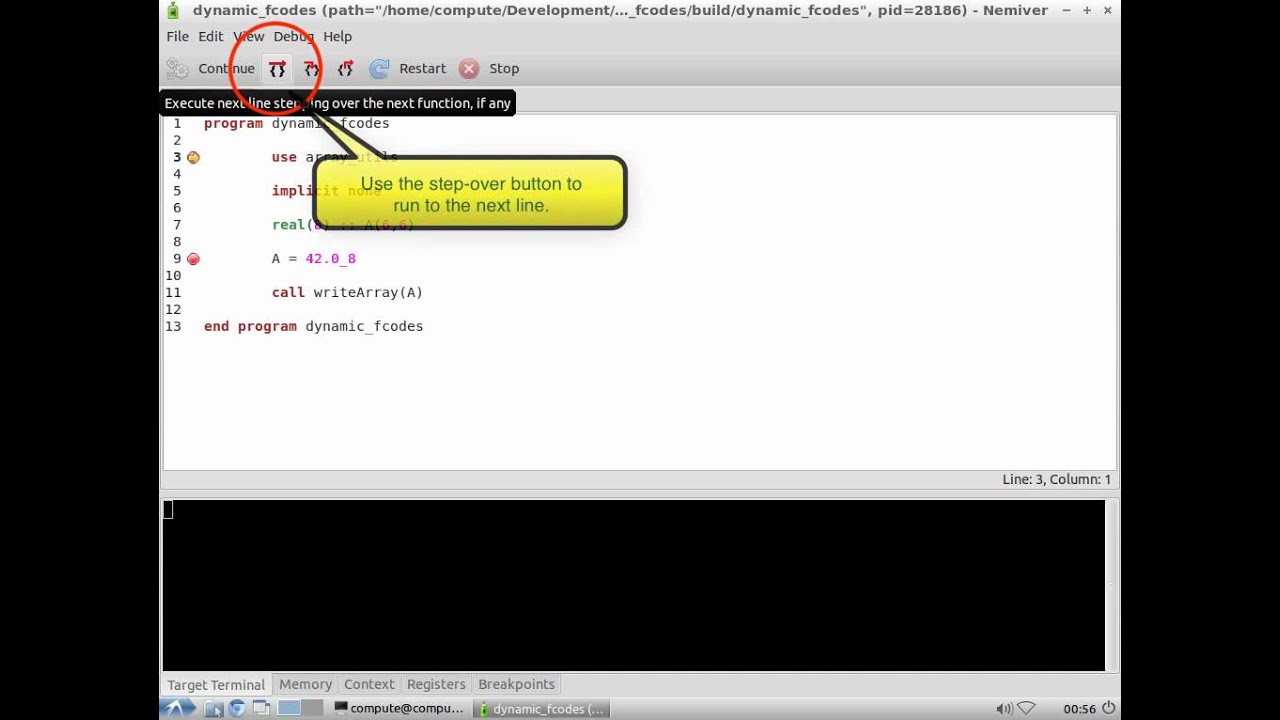The image size is (1280, 720).
Task: Click the Continue gears icon
Action: coord(178,69)
